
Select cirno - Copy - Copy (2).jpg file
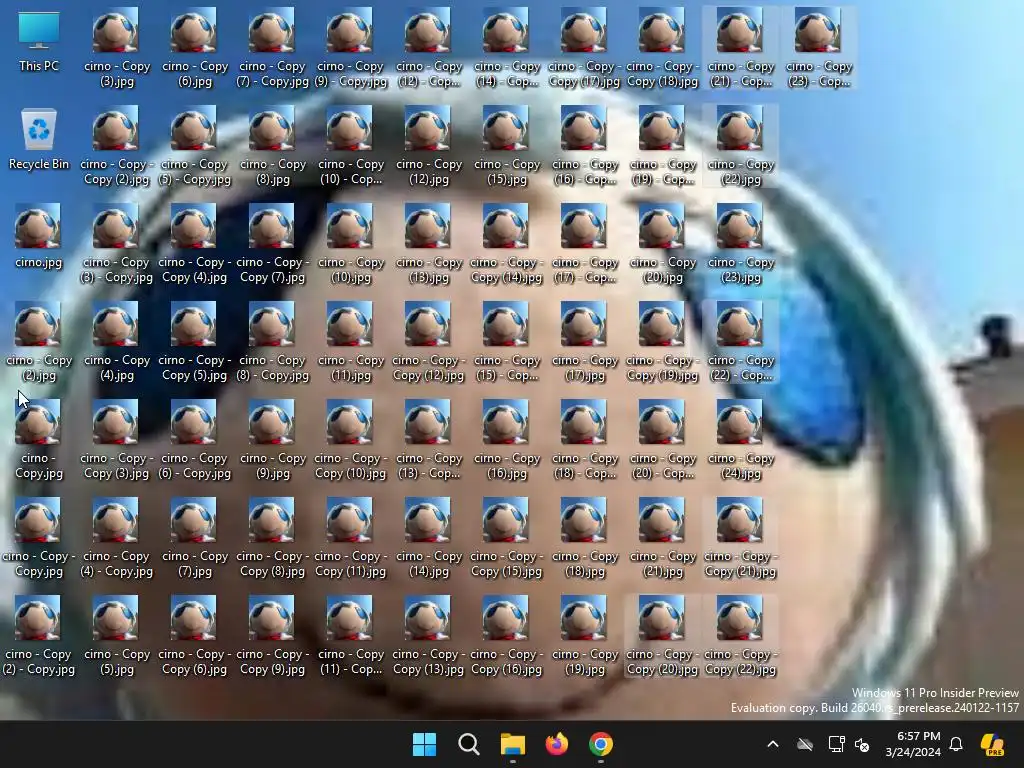coord(116,145)
